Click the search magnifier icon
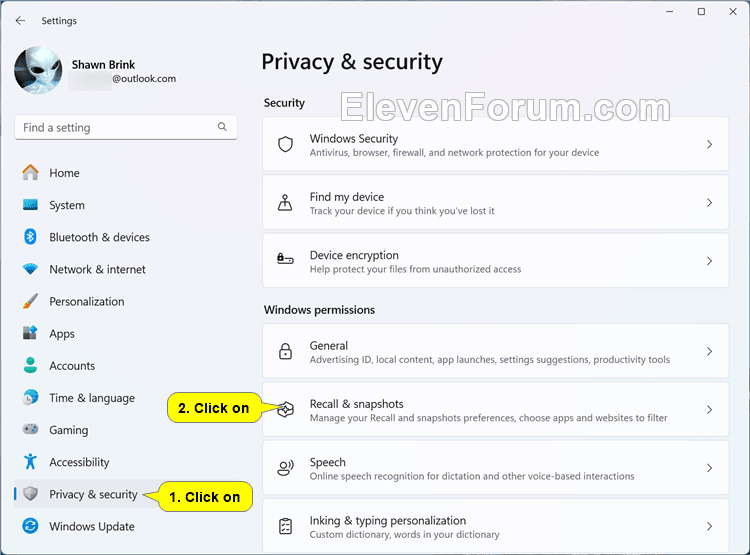 click(x=222, y=127)
